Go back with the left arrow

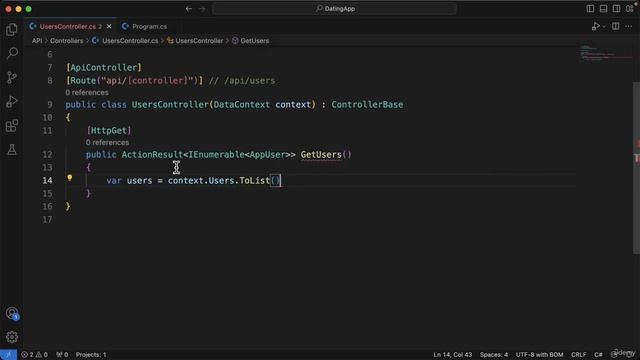(189, 9)
